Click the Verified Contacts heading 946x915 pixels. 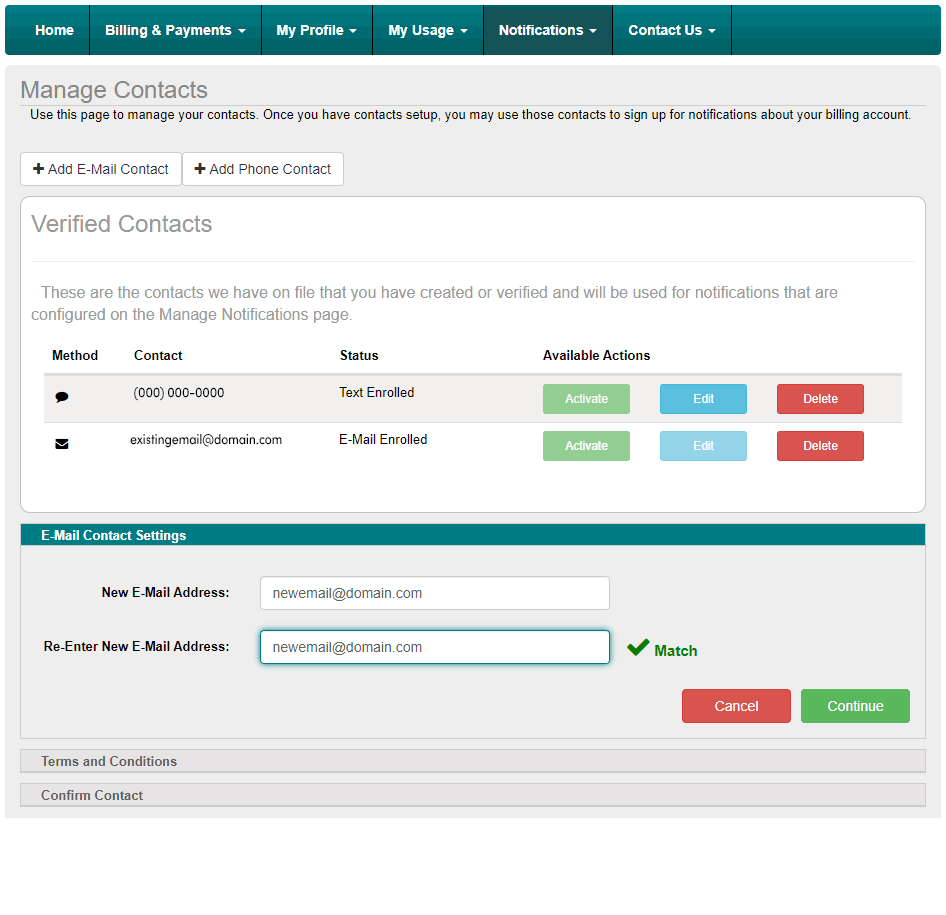122,224
